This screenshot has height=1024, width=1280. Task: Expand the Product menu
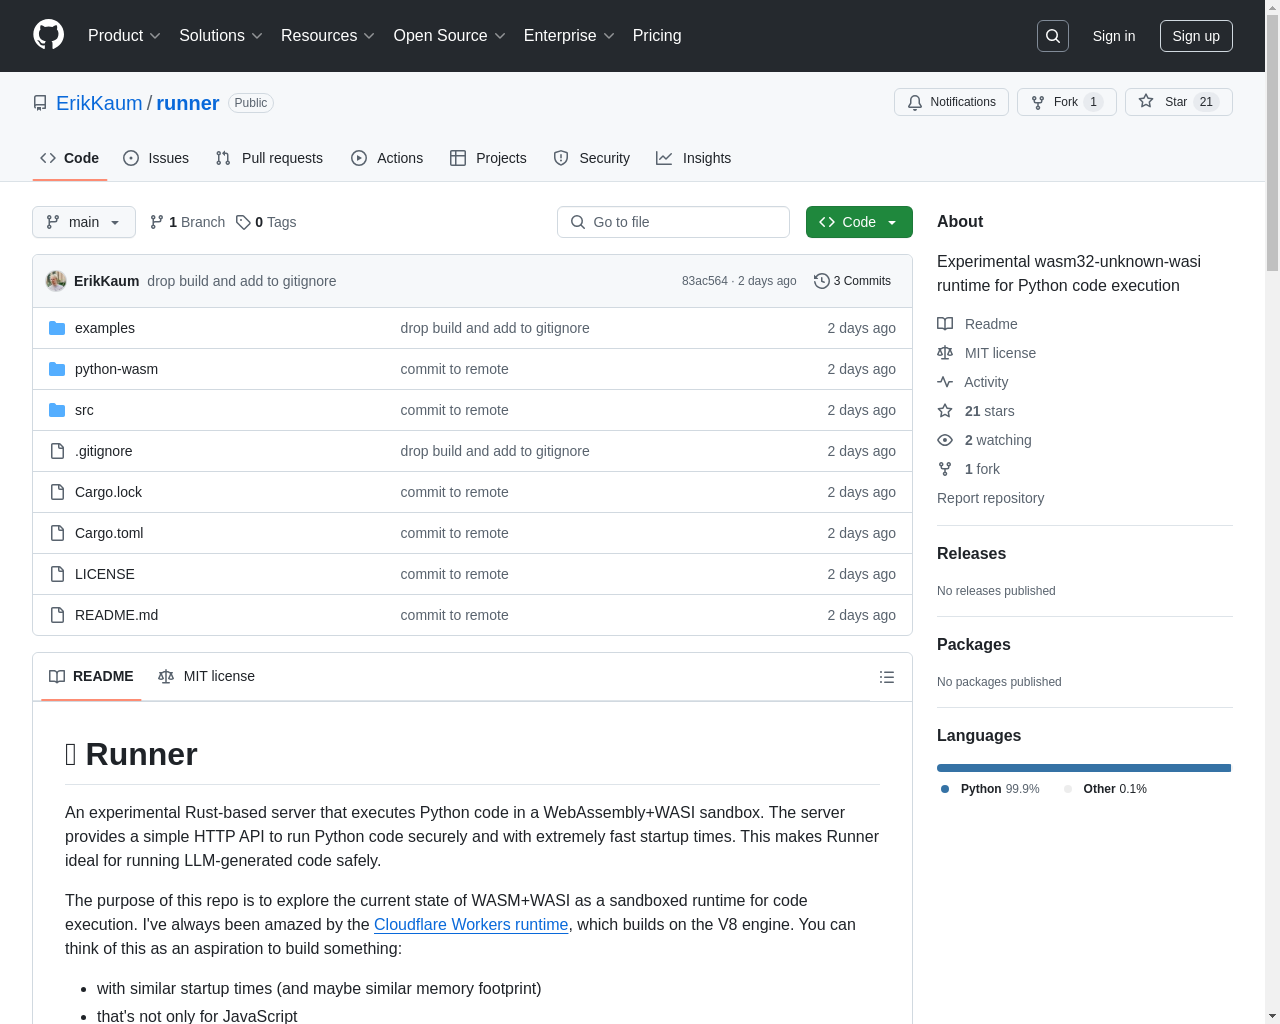[x=124, y=36]
